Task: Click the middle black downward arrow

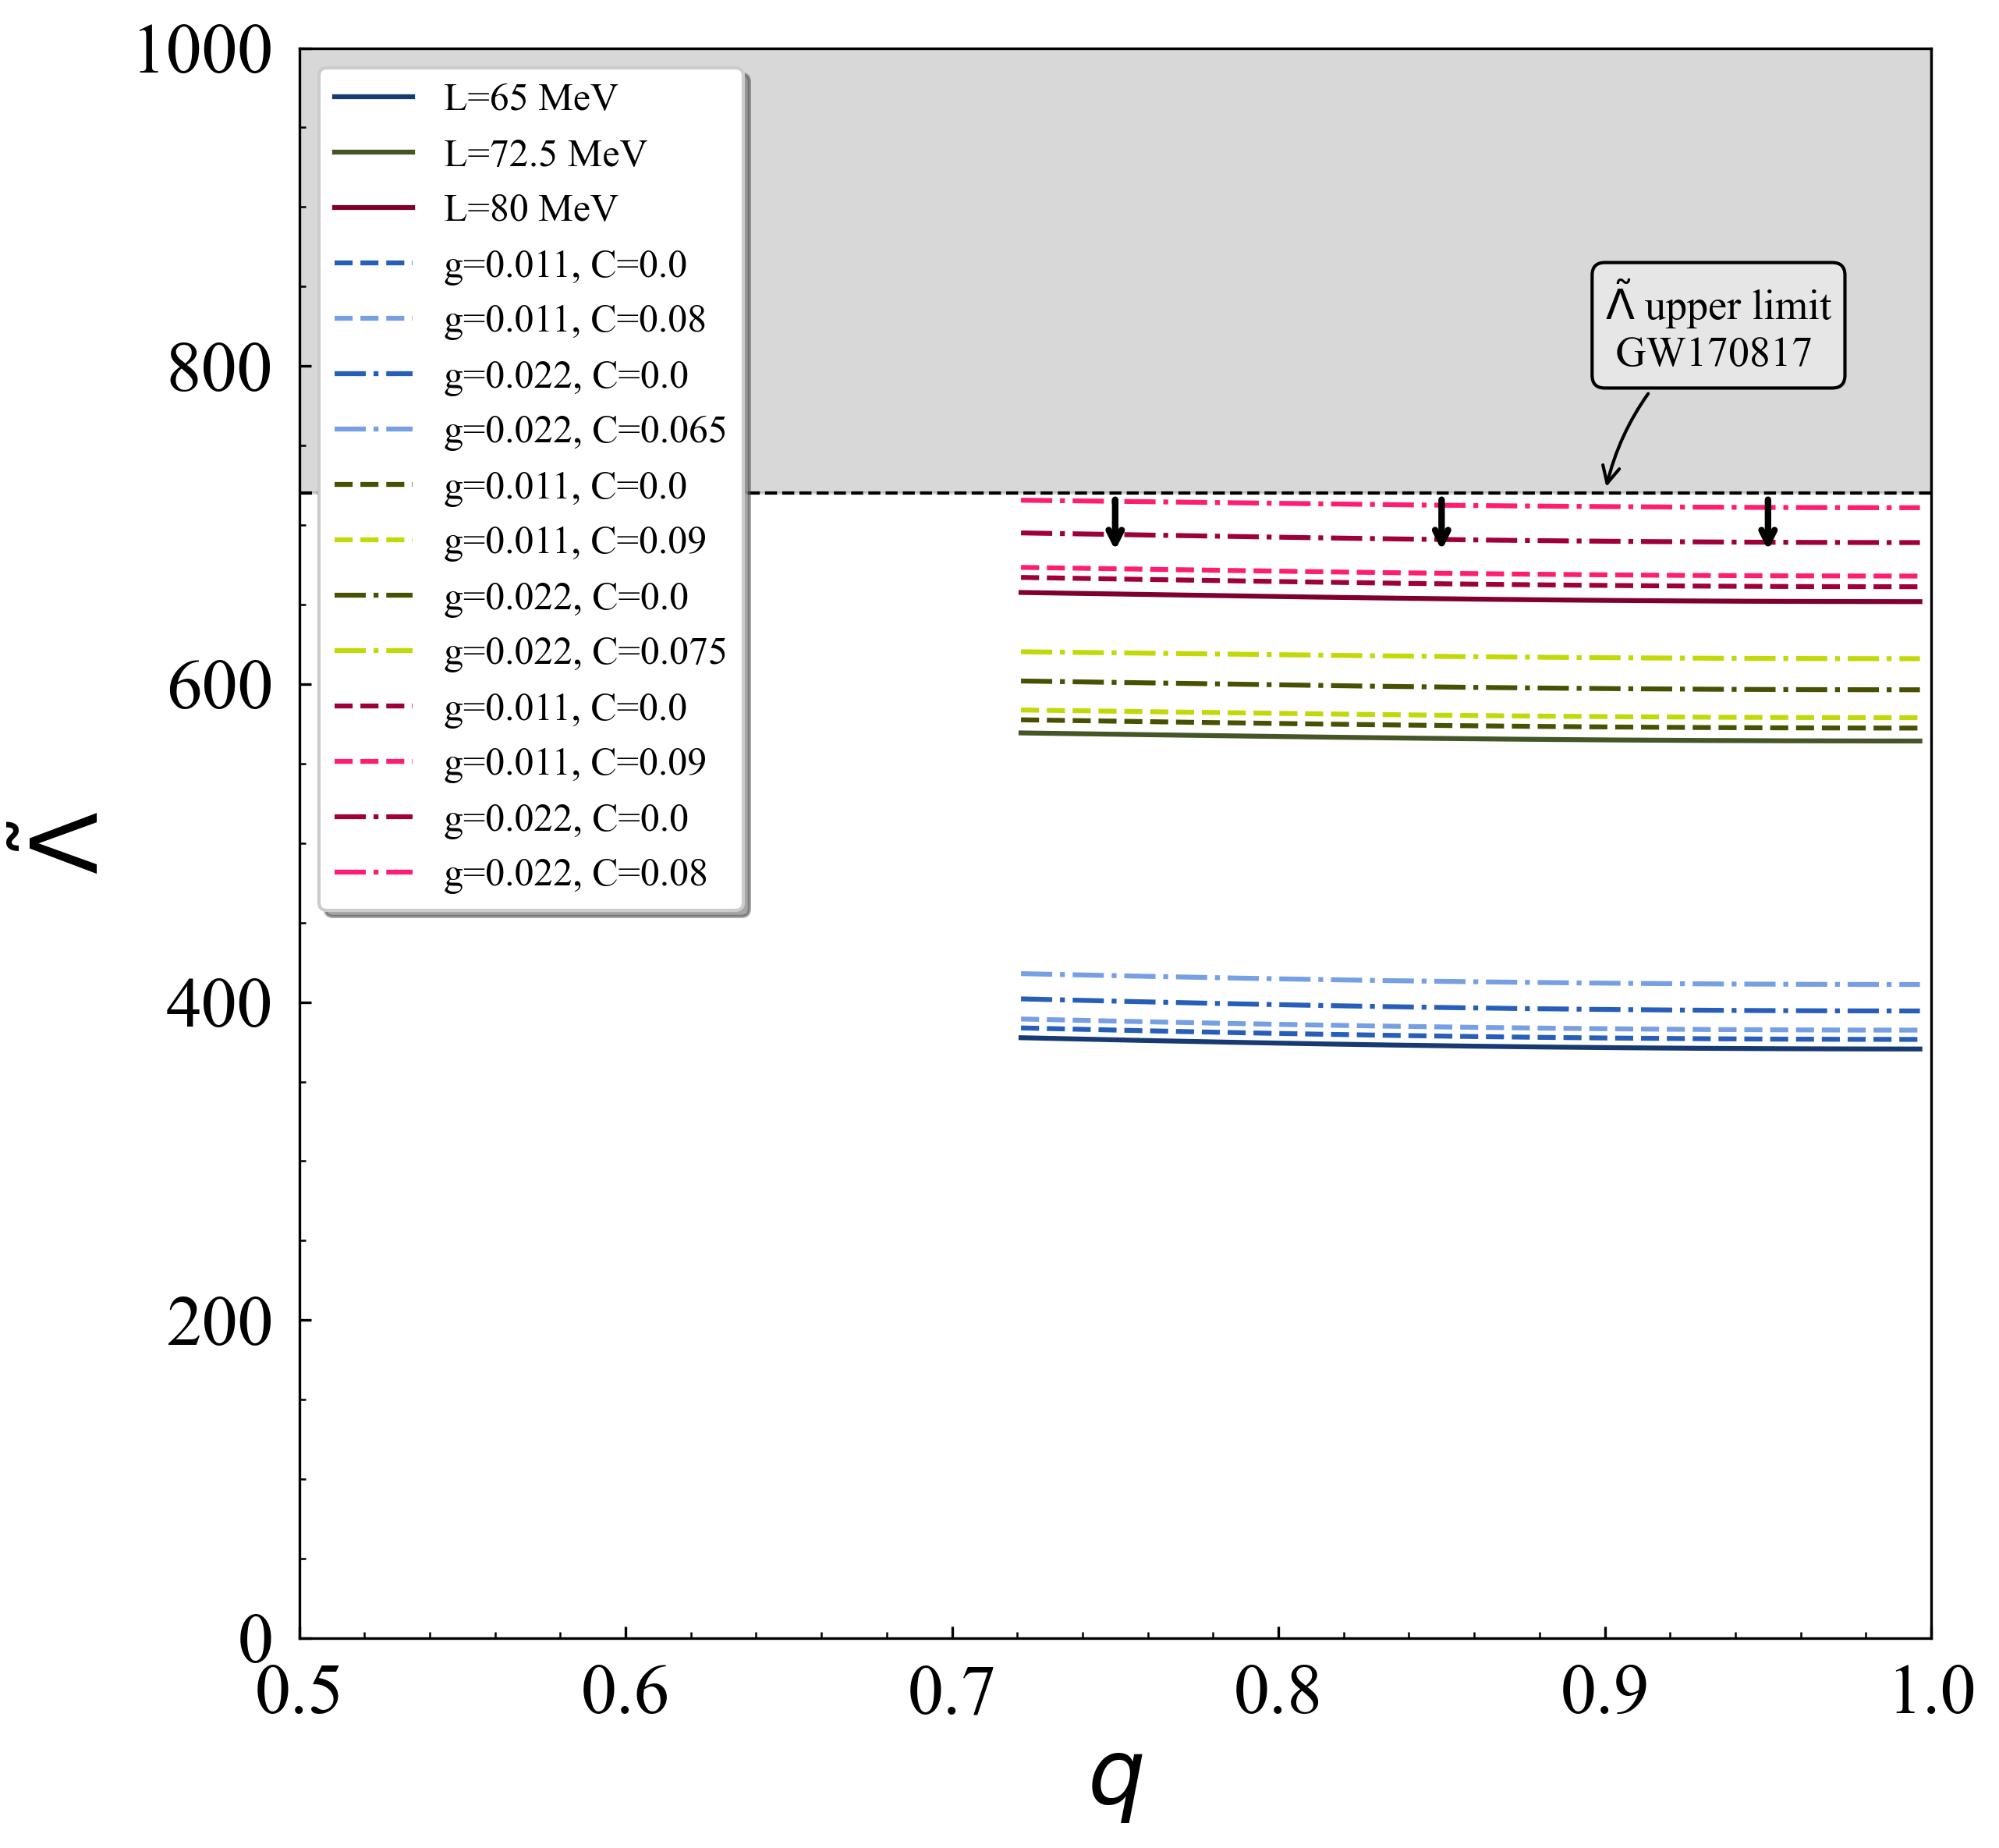Action: click(1441, 522)
